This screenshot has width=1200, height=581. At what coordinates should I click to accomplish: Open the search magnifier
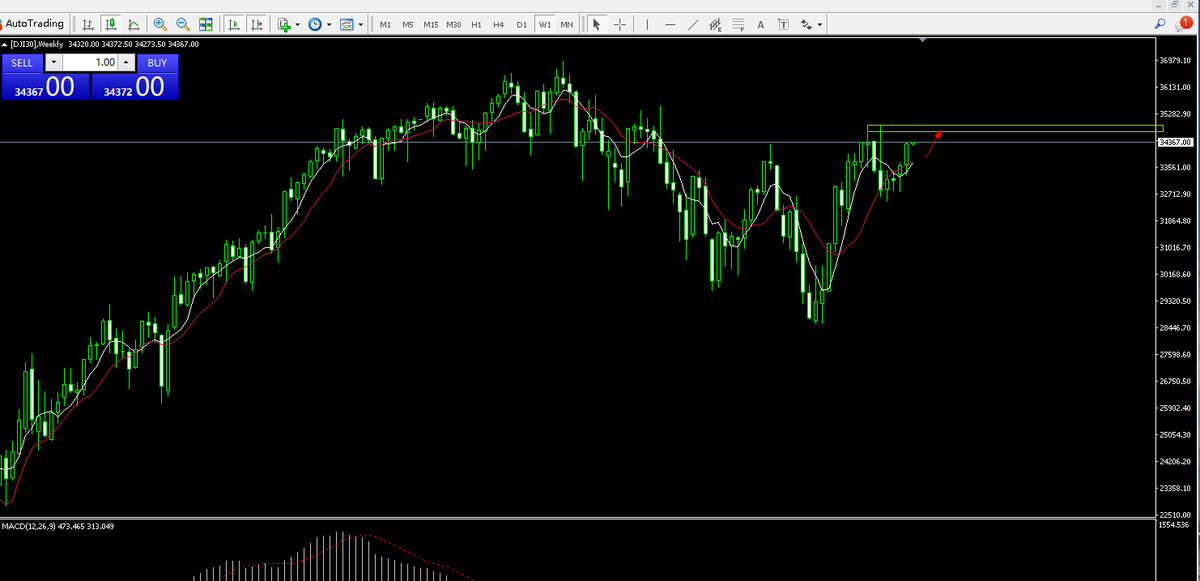tap(1160, 24)
